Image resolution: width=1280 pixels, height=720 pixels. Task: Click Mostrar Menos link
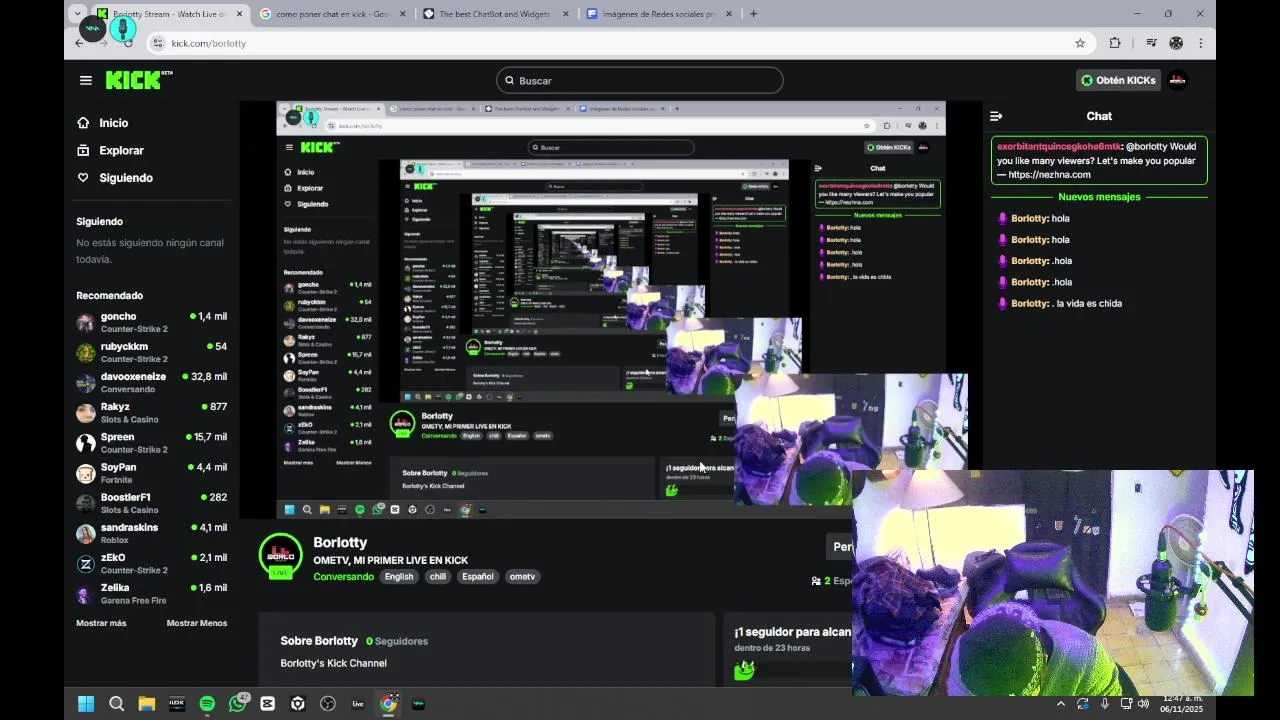tap(196, 623)
